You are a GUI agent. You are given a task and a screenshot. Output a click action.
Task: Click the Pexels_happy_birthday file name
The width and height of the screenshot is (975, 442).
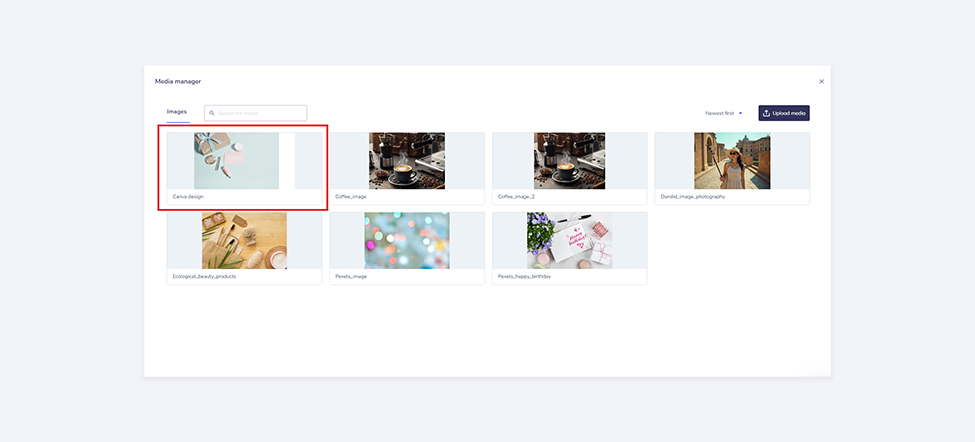click(524, 276)
